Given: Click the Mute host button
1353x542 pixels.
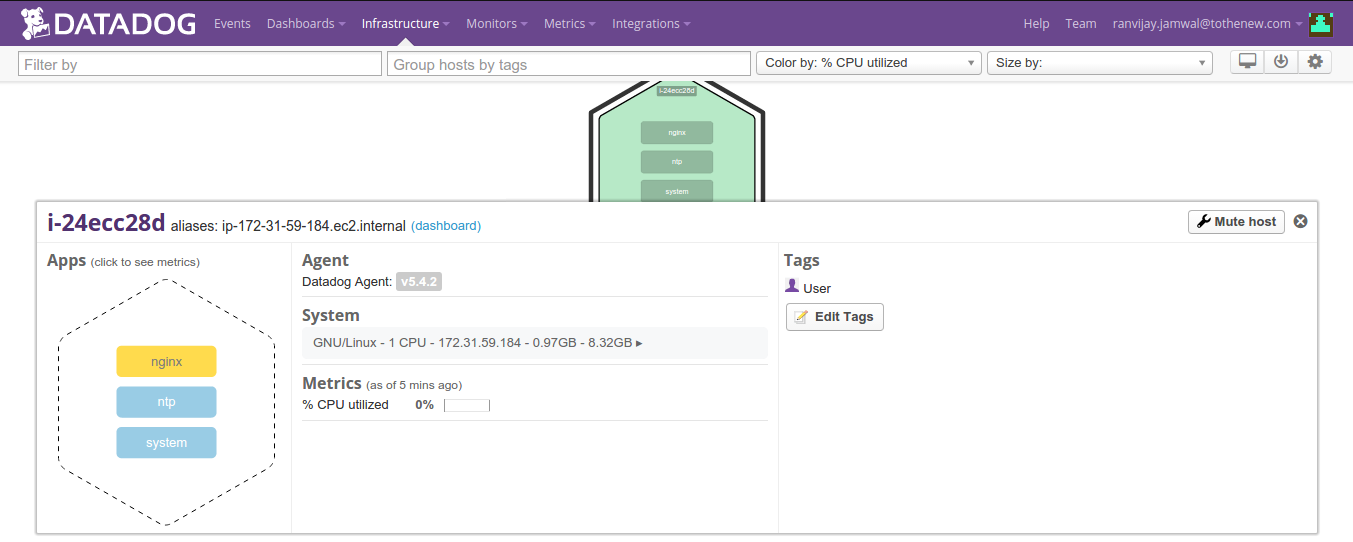Looking at the screenshot, I should [x=1236, y=222].
